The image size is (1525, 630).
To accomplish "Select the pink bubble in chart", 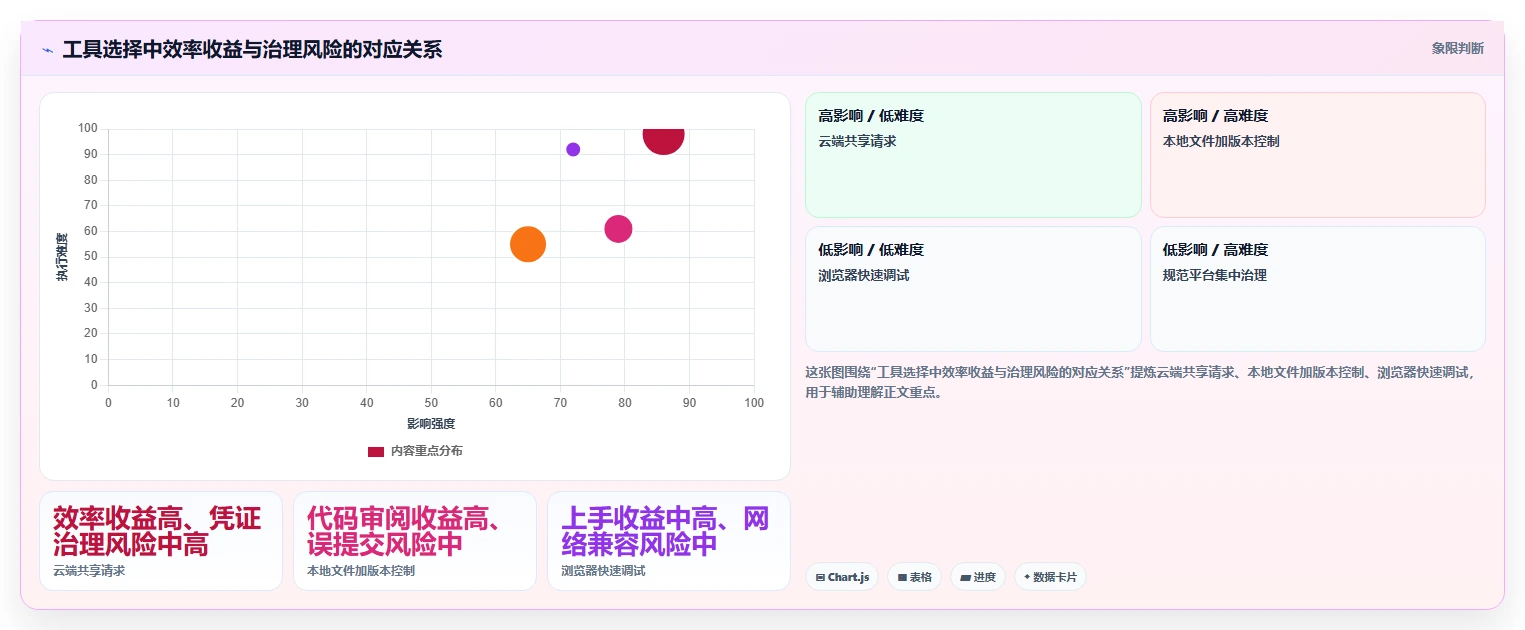I will tap(618, 229).
